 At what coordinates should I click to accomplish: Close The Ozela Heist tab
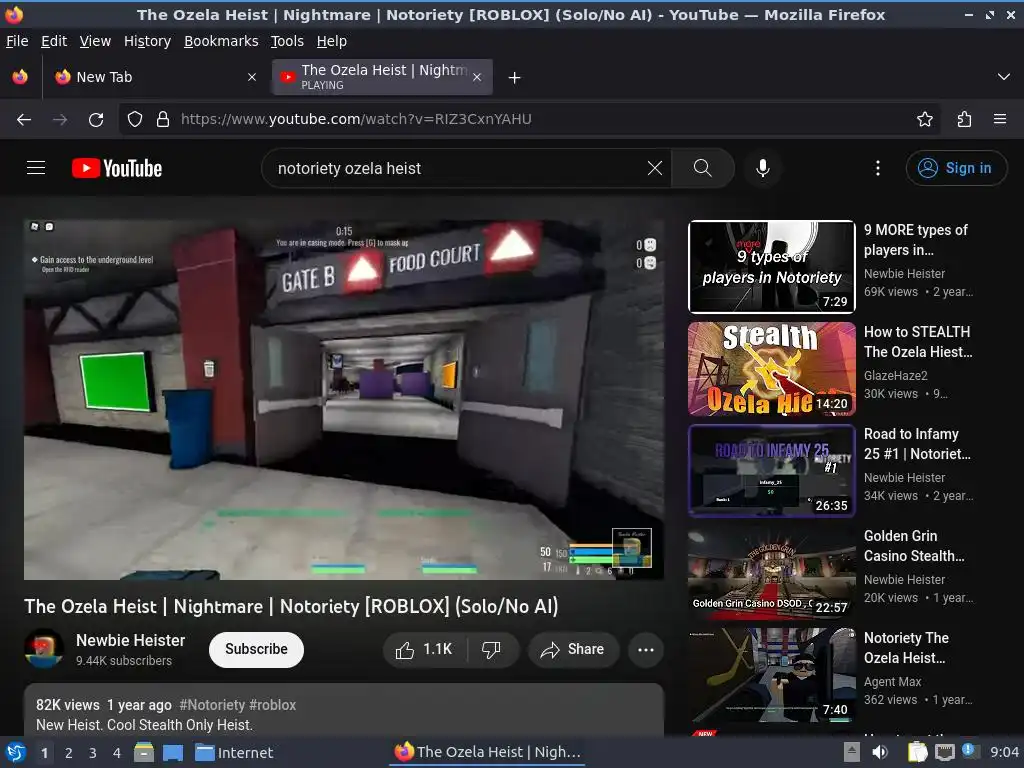pos(477,77)
